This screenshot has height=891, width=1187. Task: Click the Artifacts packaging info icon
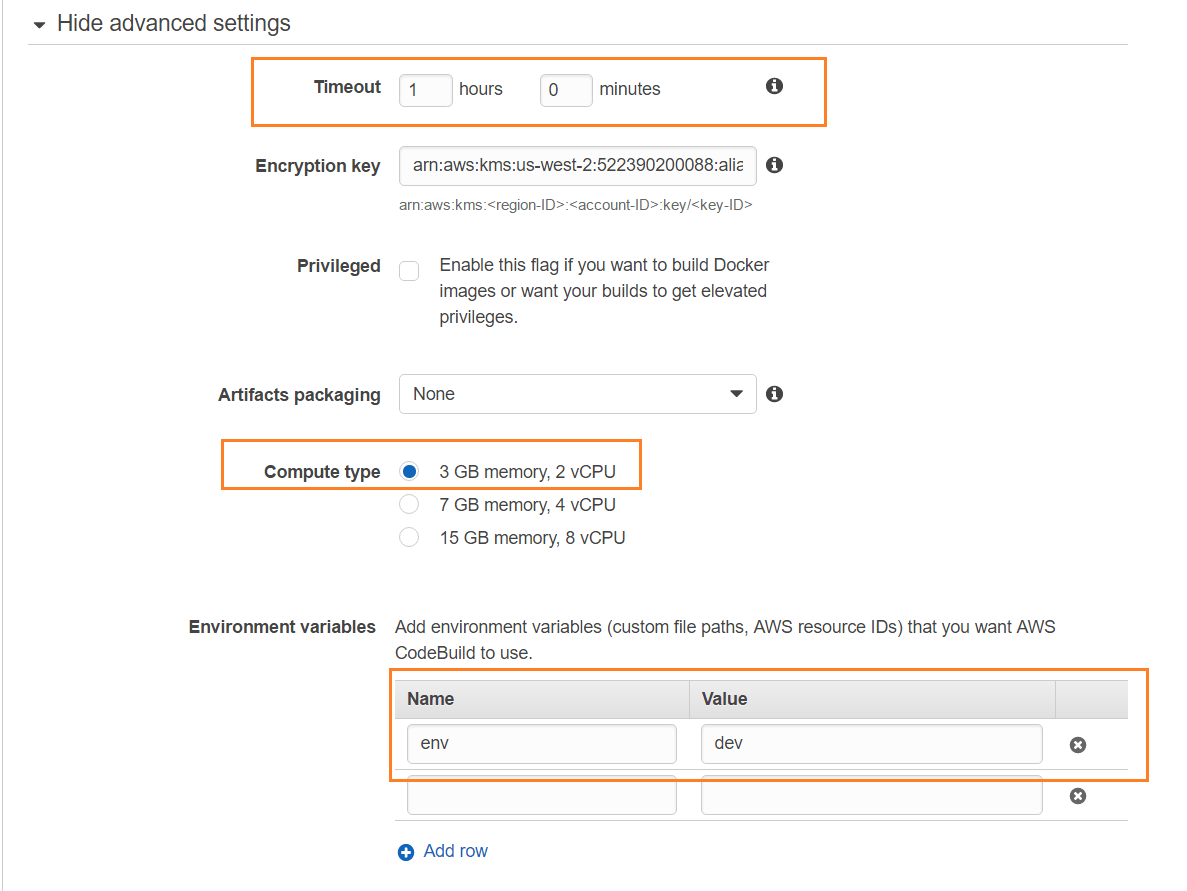(774, 394)
